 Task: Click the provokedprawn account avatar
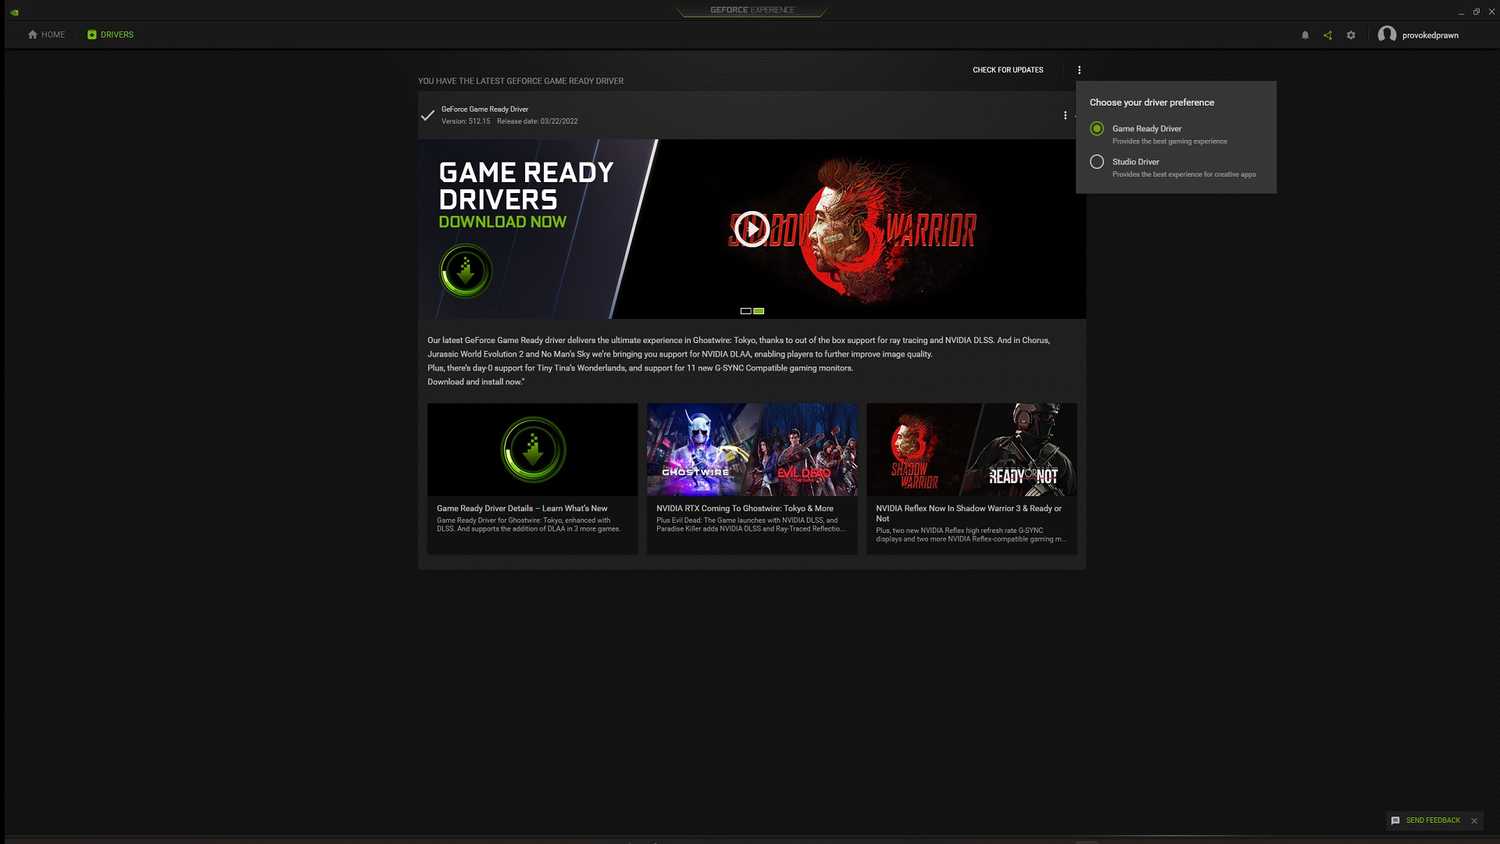[1387, 35]
